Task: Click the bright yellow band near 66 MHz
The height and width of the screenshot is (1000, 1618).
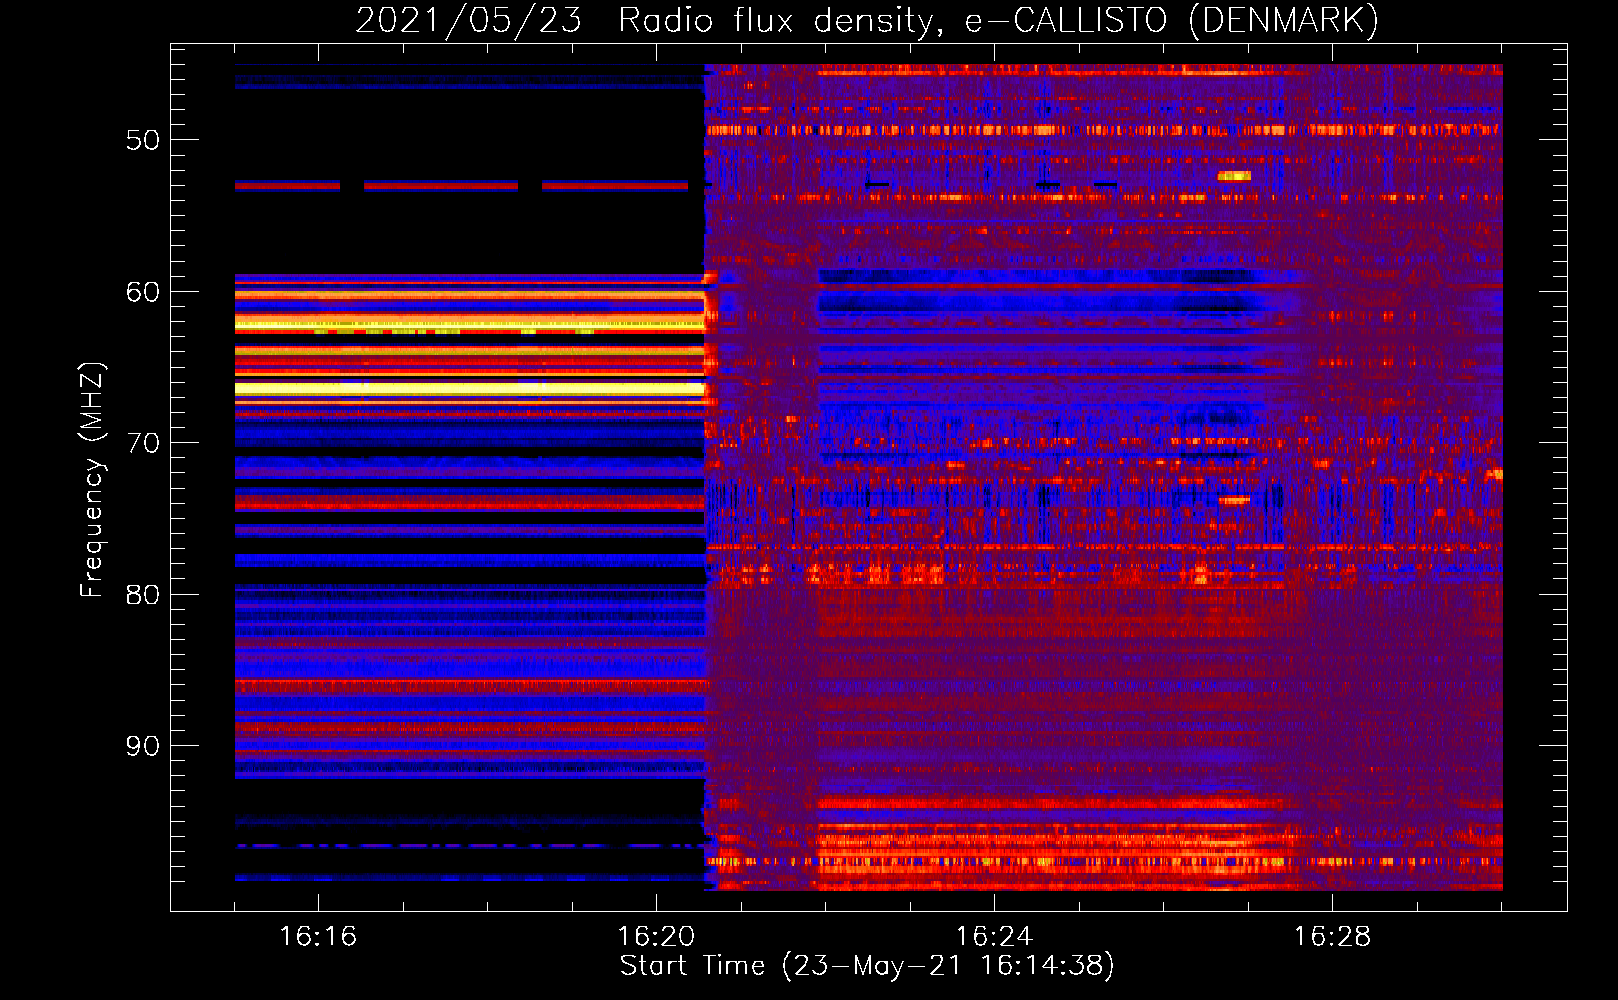Action: (470, 388)
